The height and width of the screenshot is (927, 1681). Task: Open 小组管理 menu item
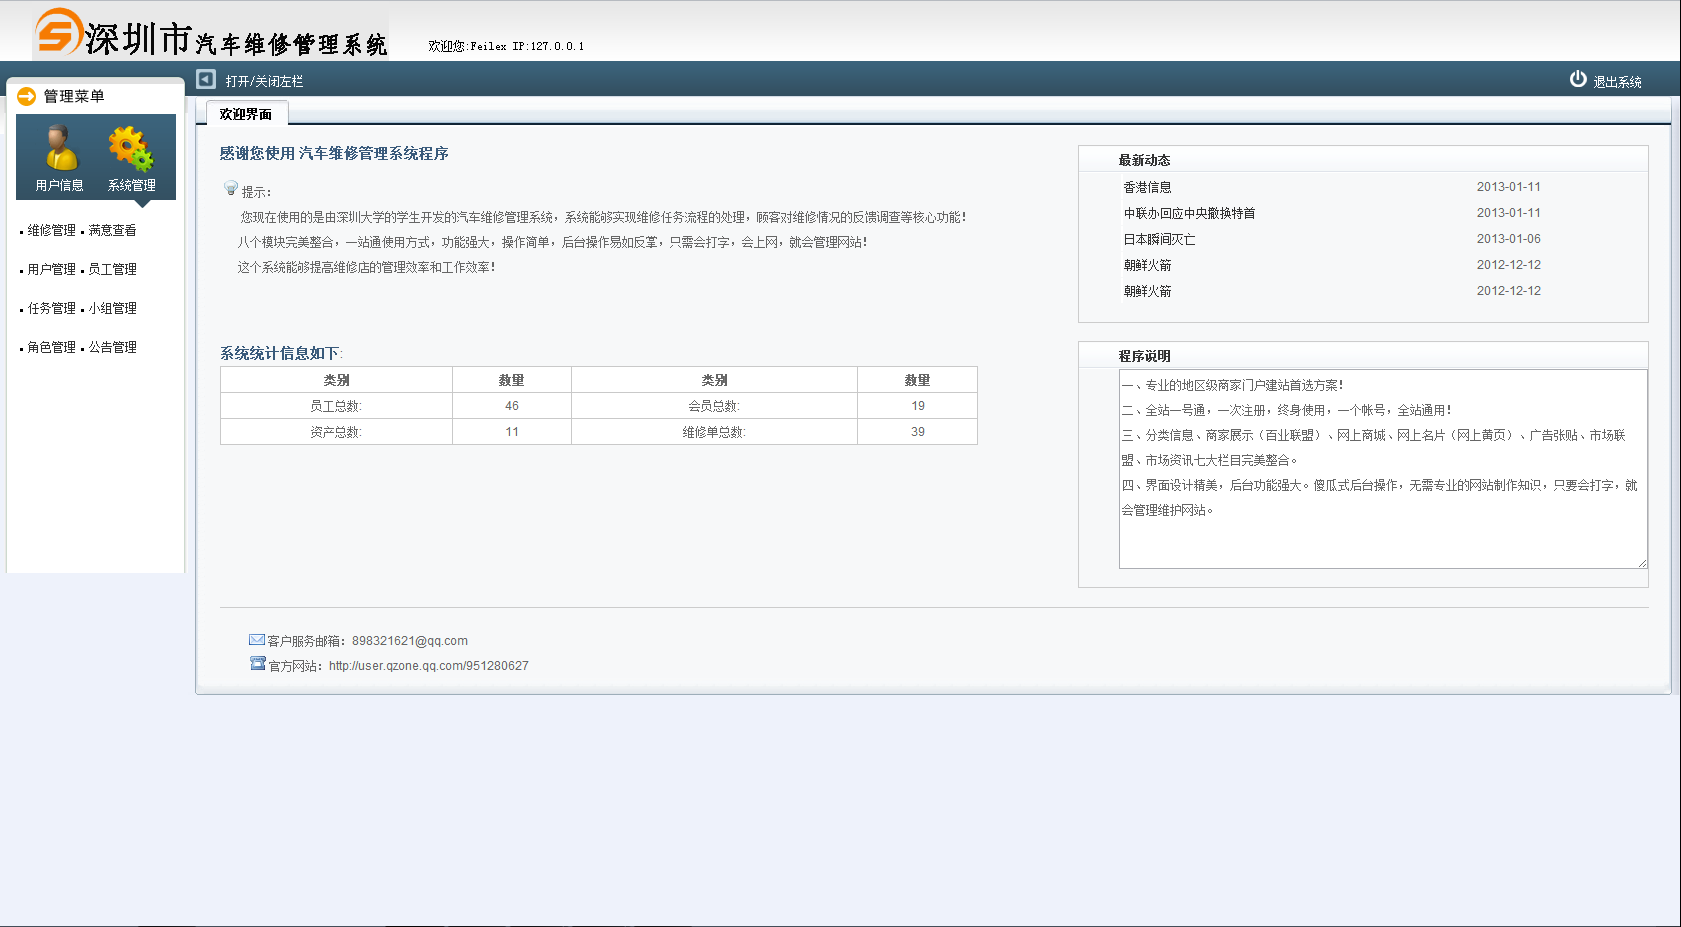pos(112,308)
